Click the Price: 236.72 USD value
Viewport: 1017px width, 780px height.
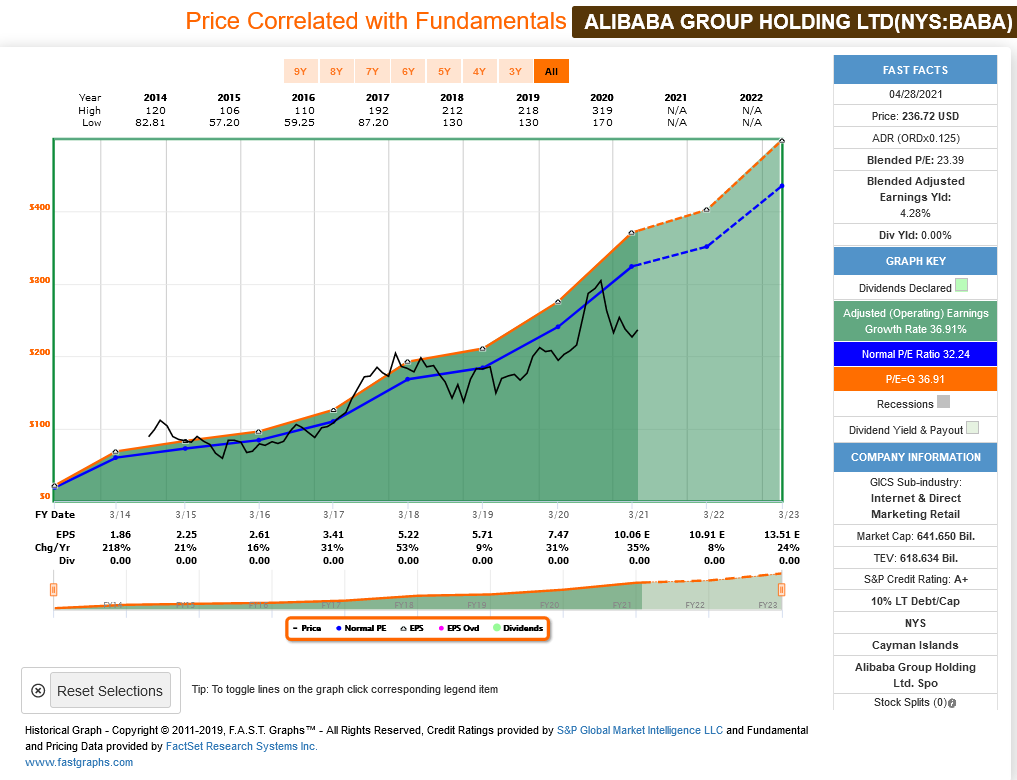[915, 116]
